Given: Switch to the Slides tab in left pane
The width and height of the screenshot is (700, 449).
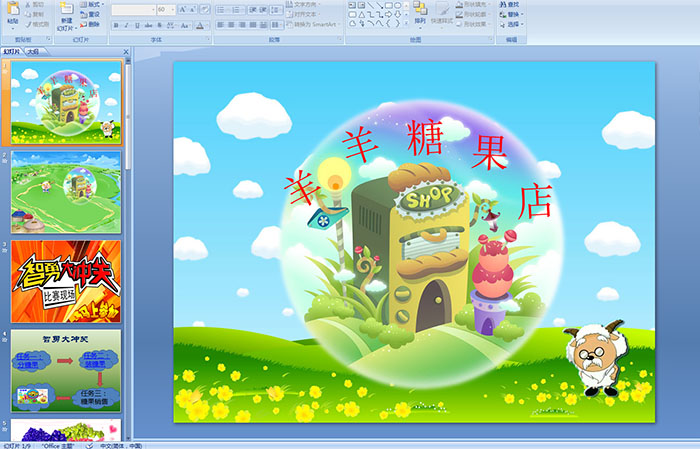Looking at the screenshot, I should point(12,51).
